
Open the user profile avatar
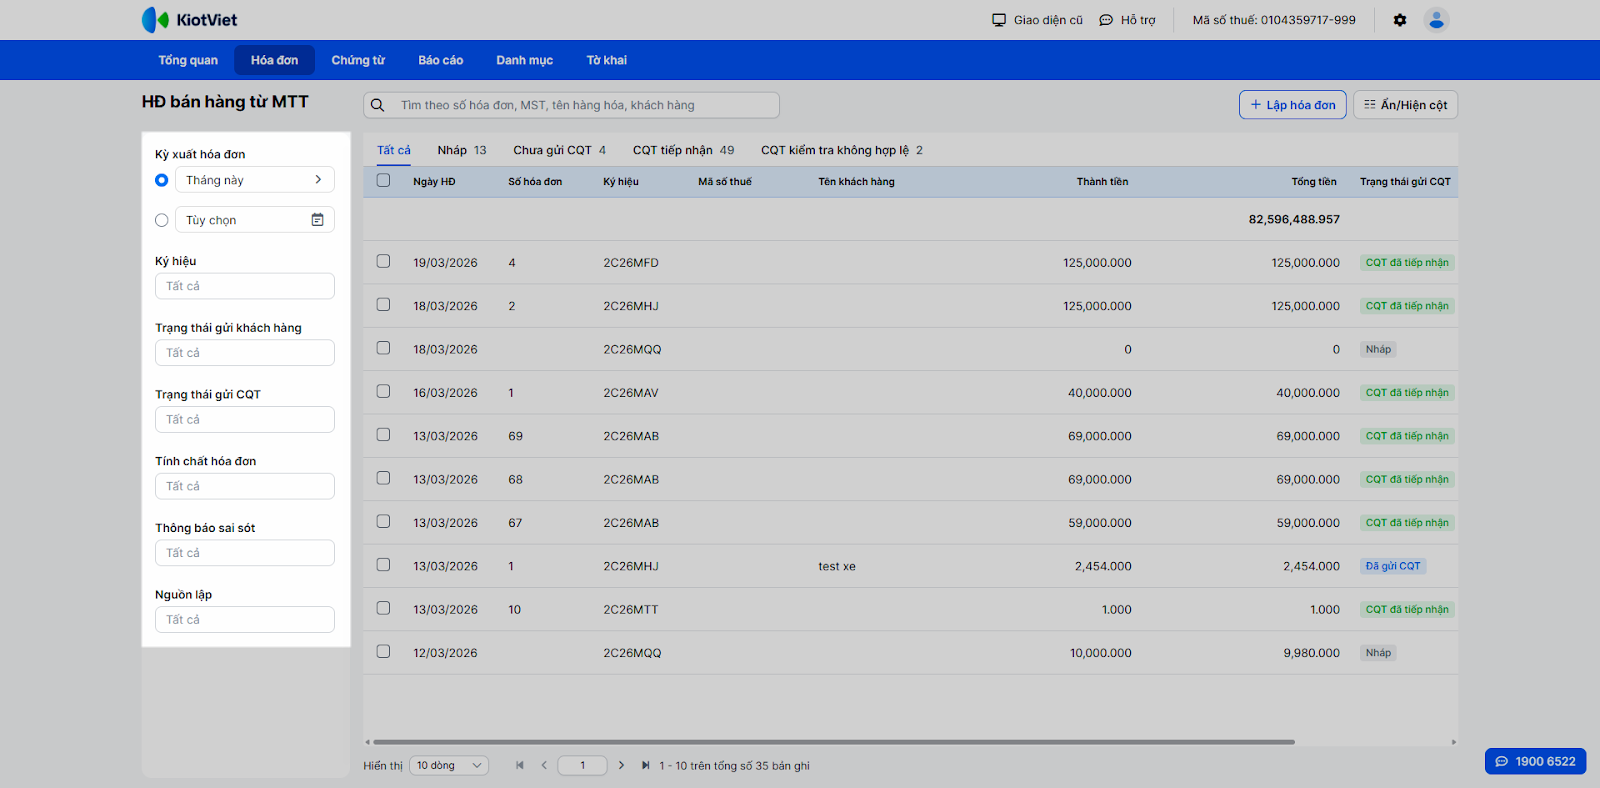pyautogui.click(x=1436, y=20)
